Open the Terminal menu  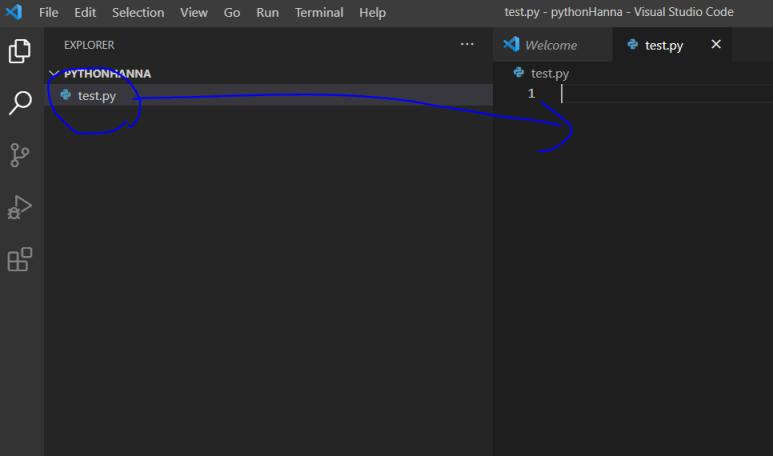(319, 12)
